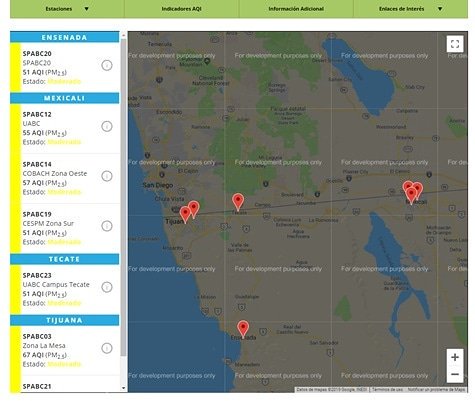Open the Información Adicional menu

[296, 9]
